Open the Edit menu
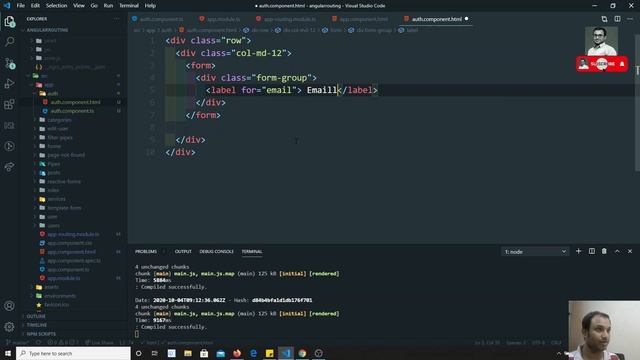The width and height of the screenshot is (640, 360). click(x=35, y=6)
